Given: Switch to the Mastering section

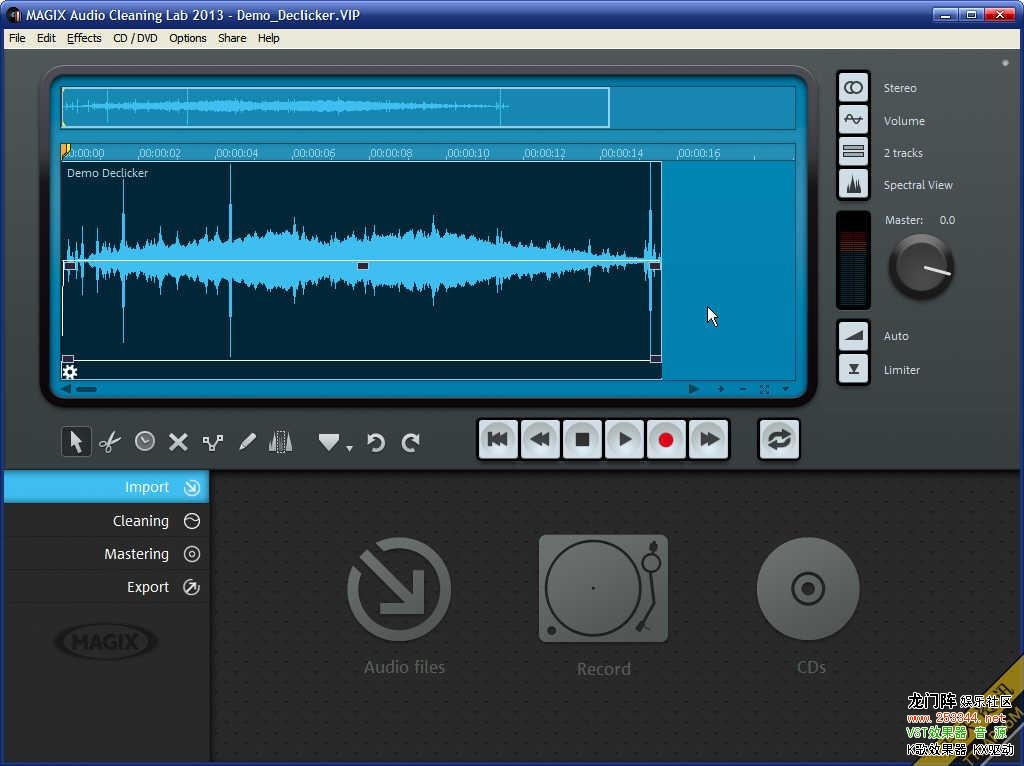Looking at the screenshot, I should point(106,554).
